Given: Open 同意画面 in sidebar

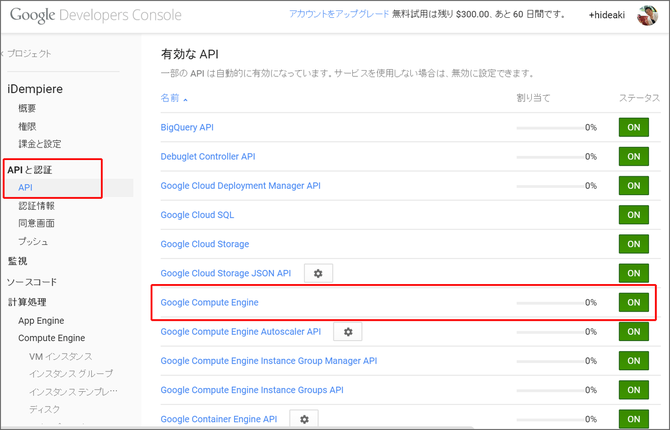Looking at the screenshot, I should (x=36, y=223).
